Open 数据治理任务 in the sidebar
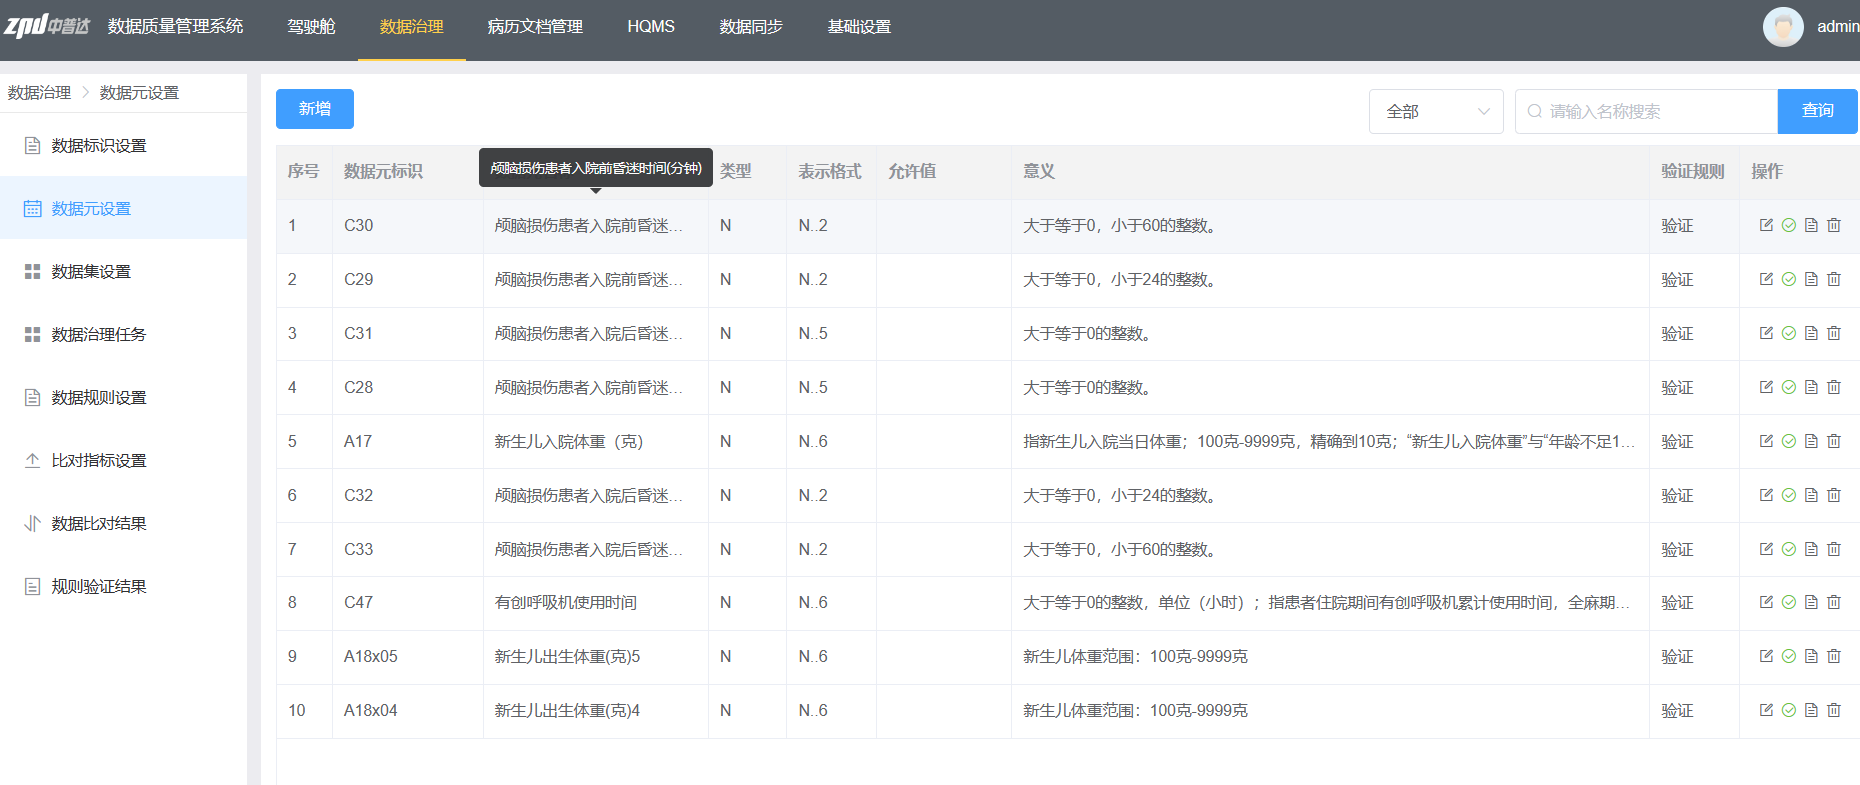Image resolution: width=1860 pixels, height=785 pixels. [123, 334]
